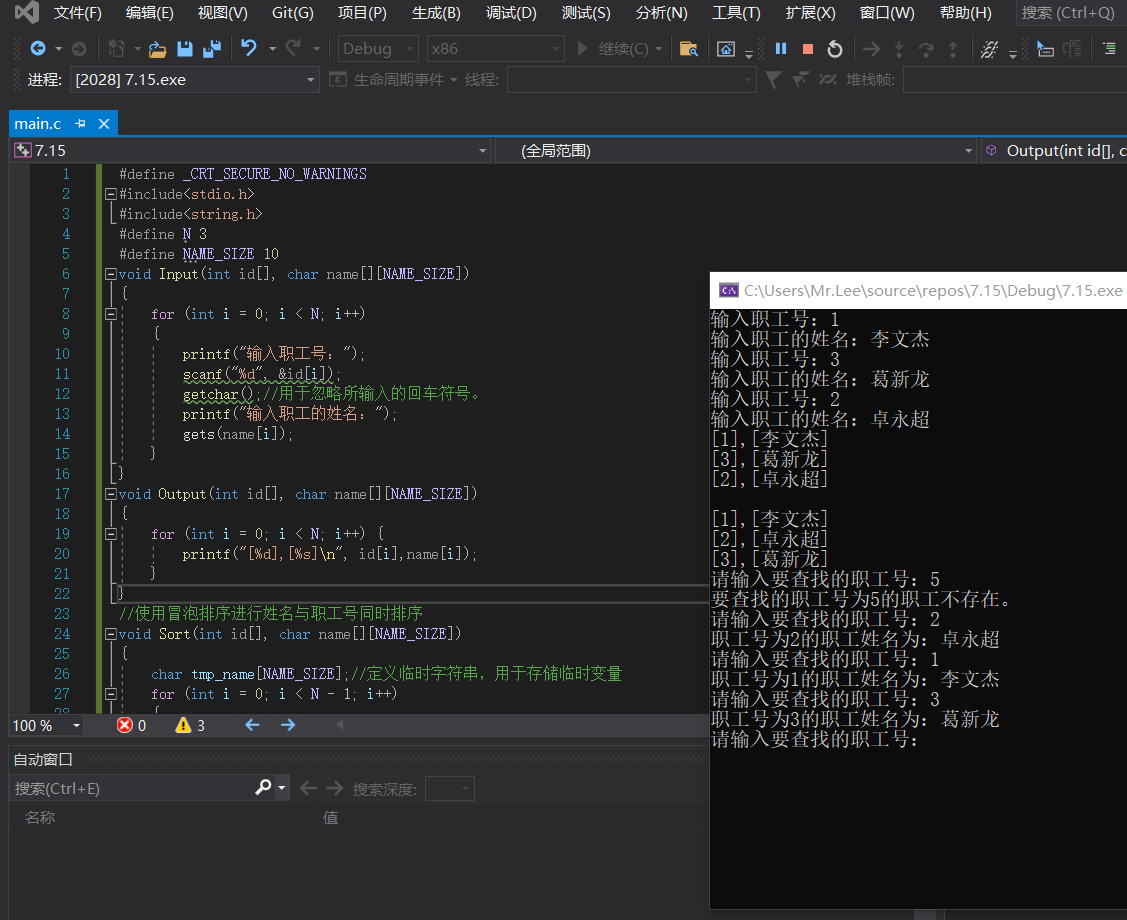Collapse the for loop at line 19
This screenshot has width=1127, height=920.
pyautogui.click(x=111, y=534)
